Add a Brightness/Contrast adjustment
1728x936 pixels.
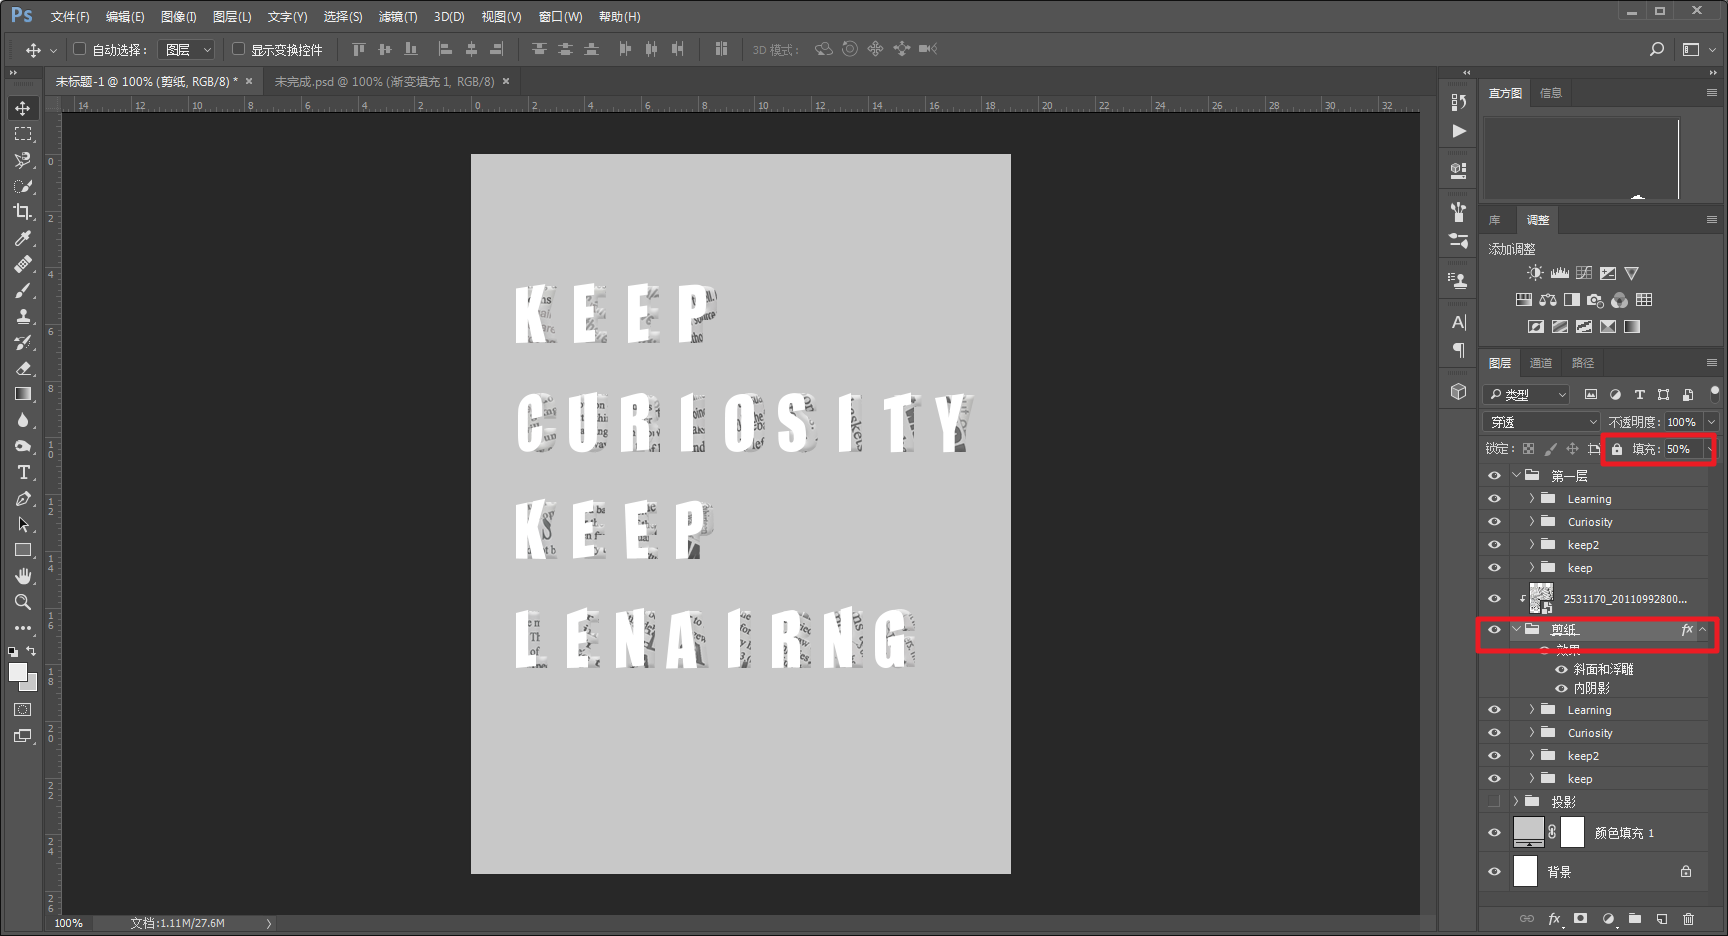point(1535,273)
